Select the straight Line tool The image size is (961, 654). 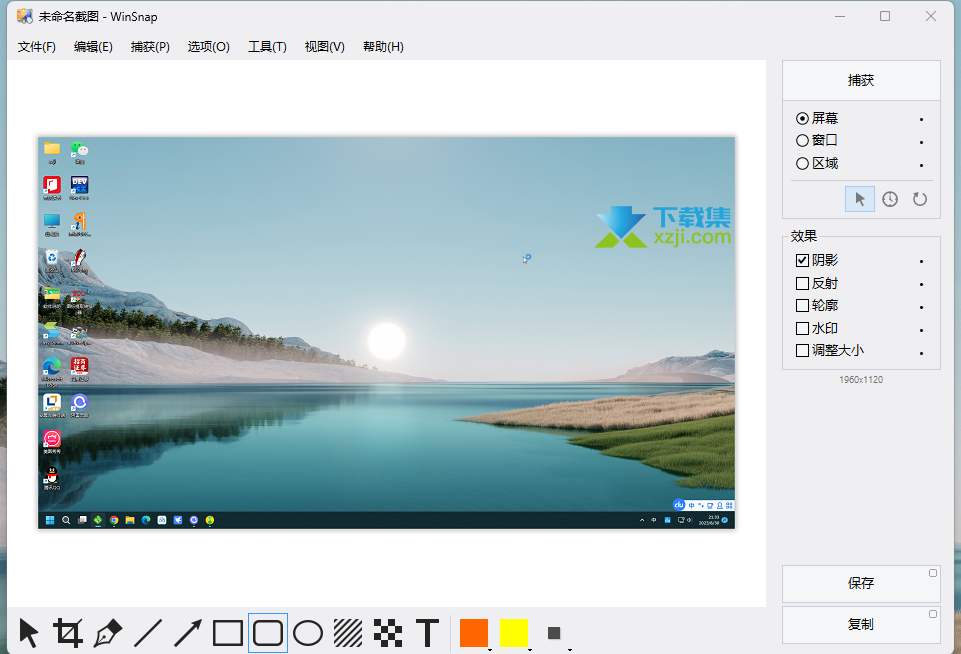pos(148,633)
